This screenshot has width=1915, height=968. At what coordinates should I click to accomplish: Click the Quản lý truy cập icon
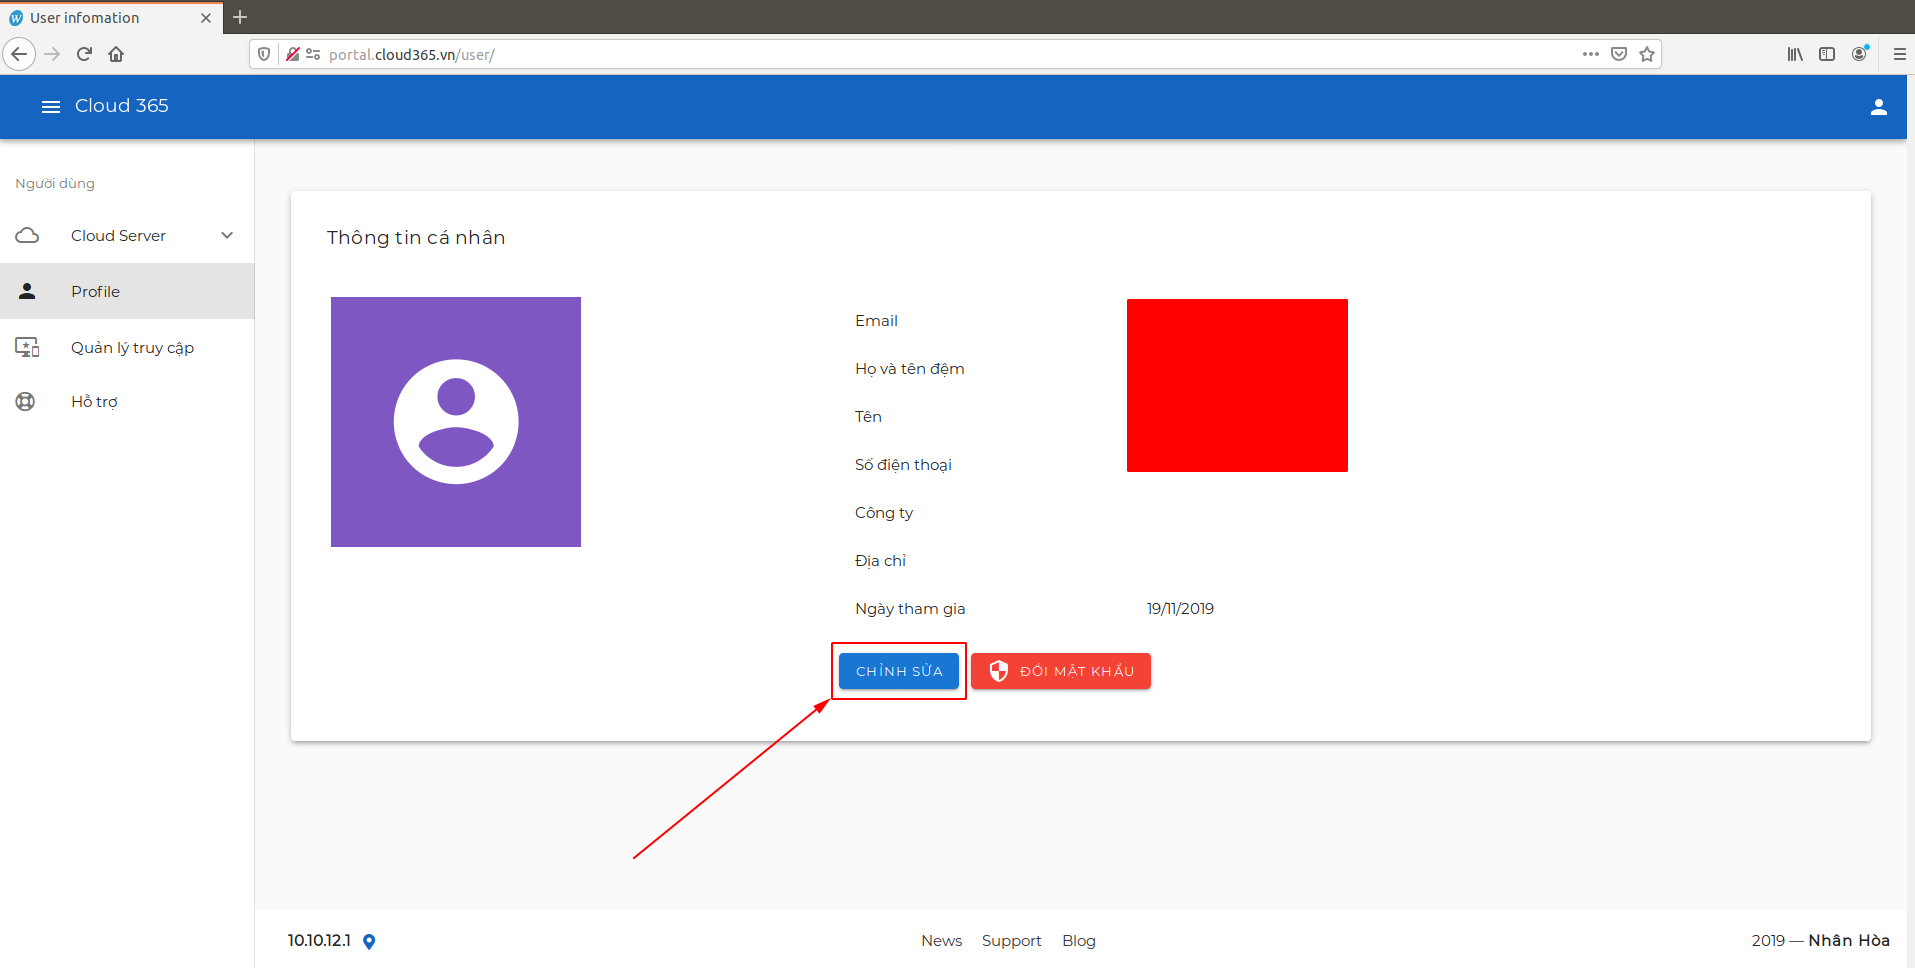[27, 347]
